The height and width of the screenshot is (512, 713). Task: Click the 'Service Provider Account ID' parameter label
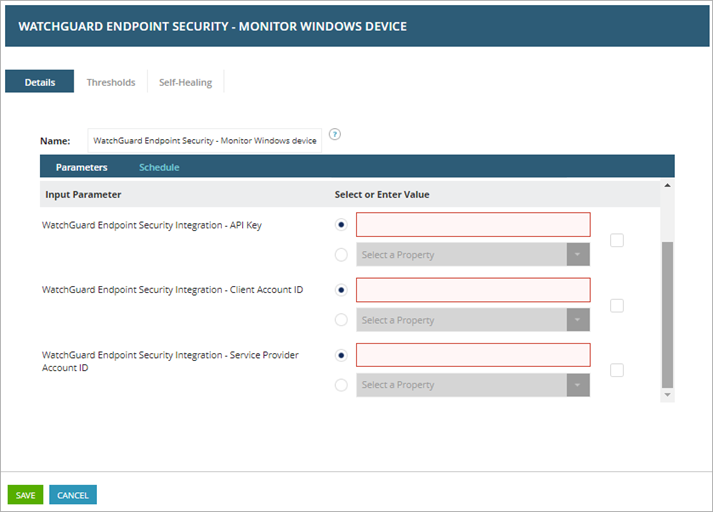tap(170, 361)
